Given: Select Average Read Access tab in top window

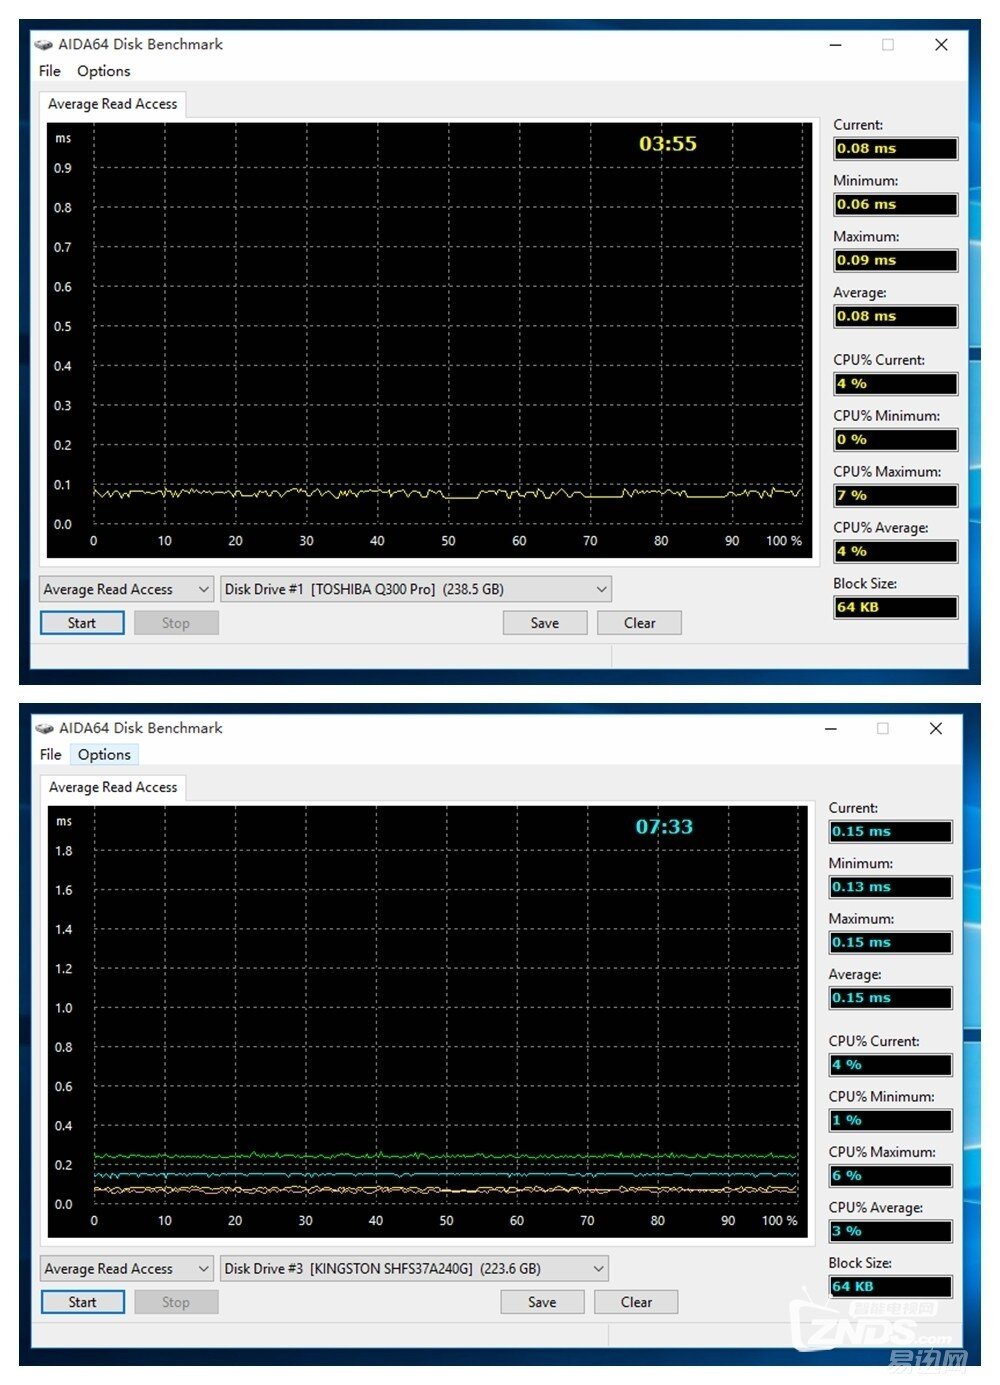Looking at the screenshot, I should [x=113, y=104].
